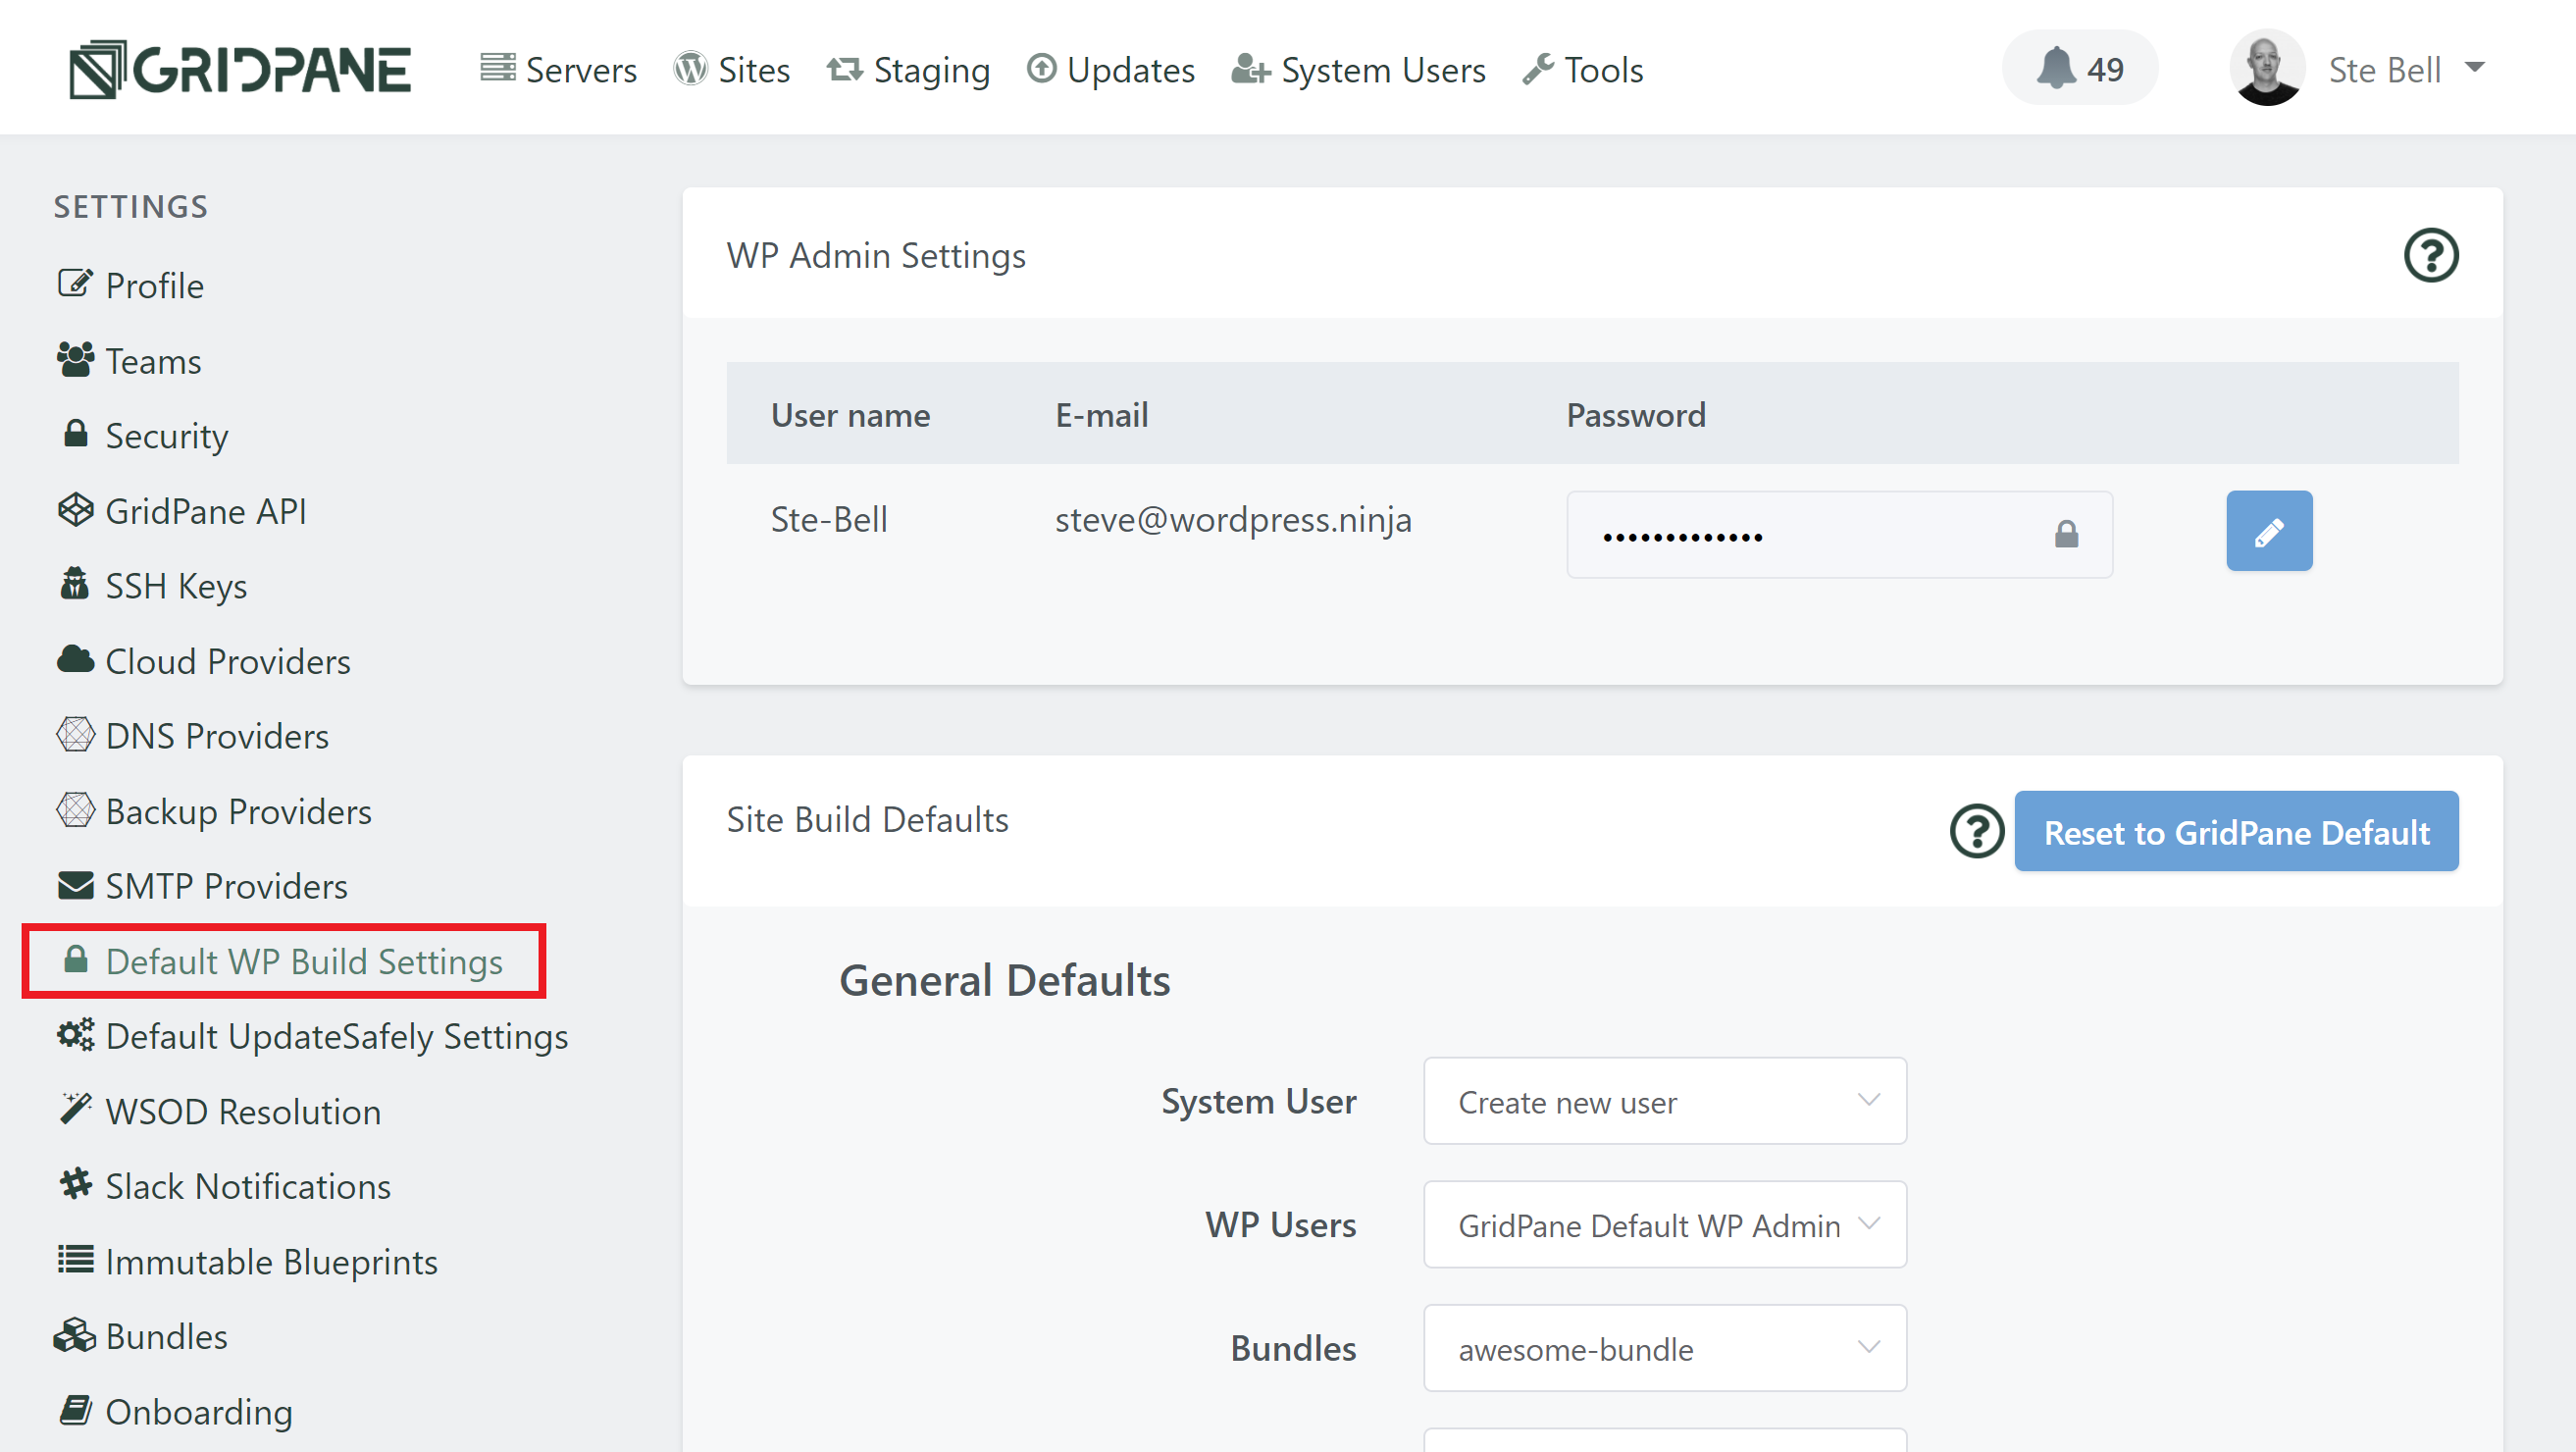Click the lock icon in password field
Screen dimensions: 2576x1452
(2066, 534)
